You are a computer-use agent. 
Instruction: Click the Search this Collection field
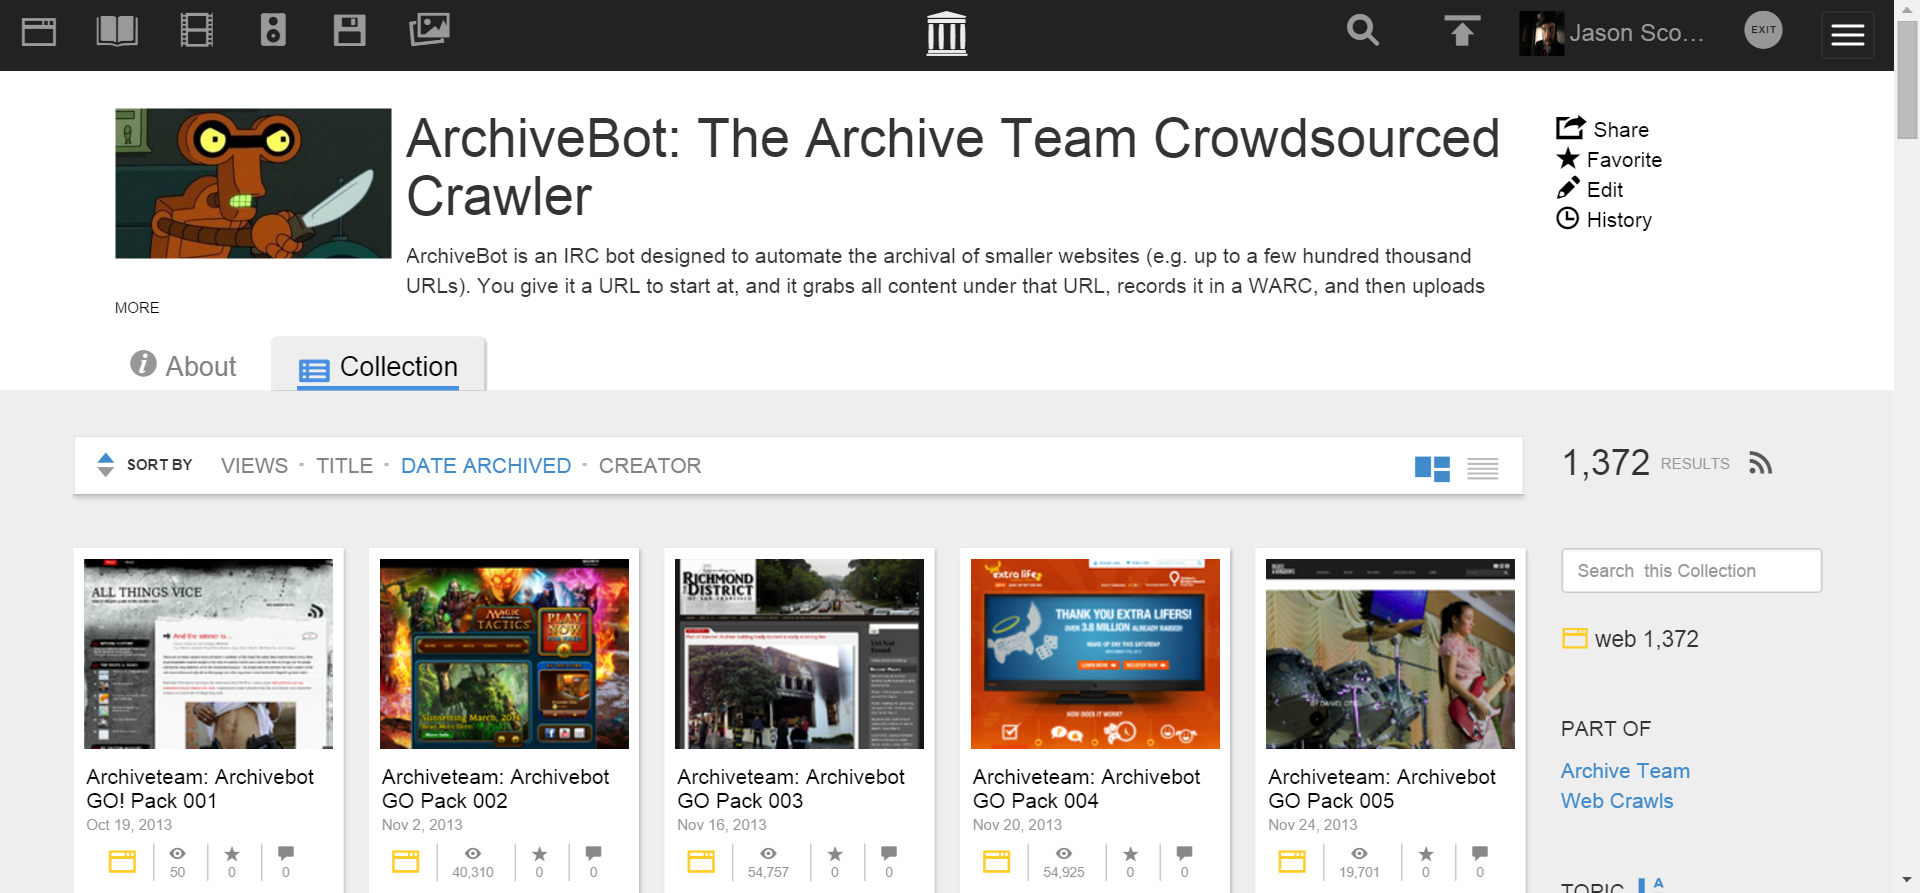click(1691, 571)
